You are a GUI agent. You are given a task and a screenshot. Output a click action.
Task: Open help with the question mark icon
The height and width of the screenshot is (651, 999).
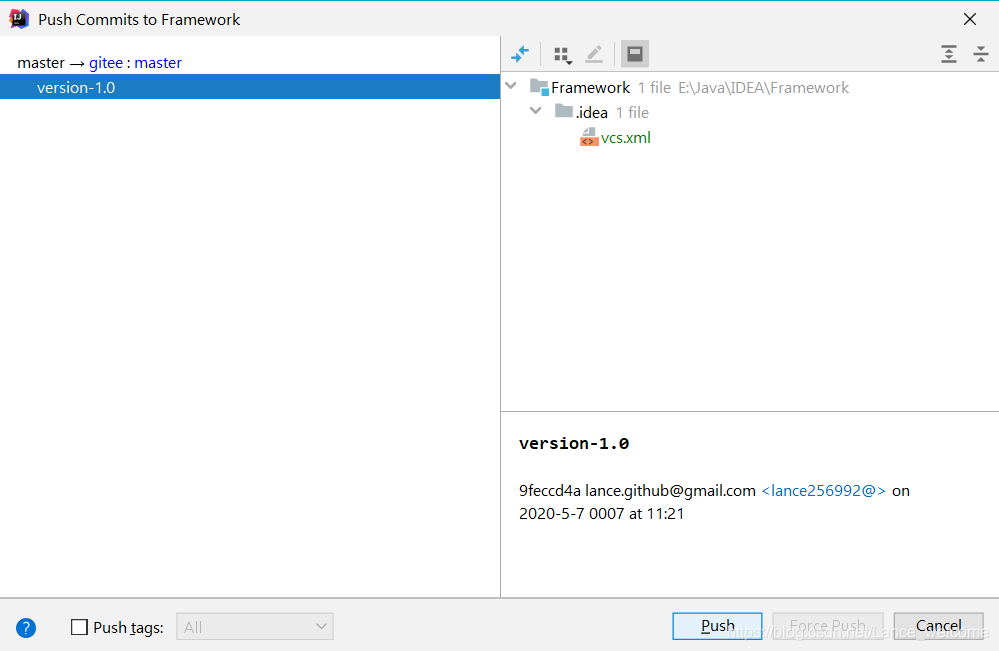(26, 628)
